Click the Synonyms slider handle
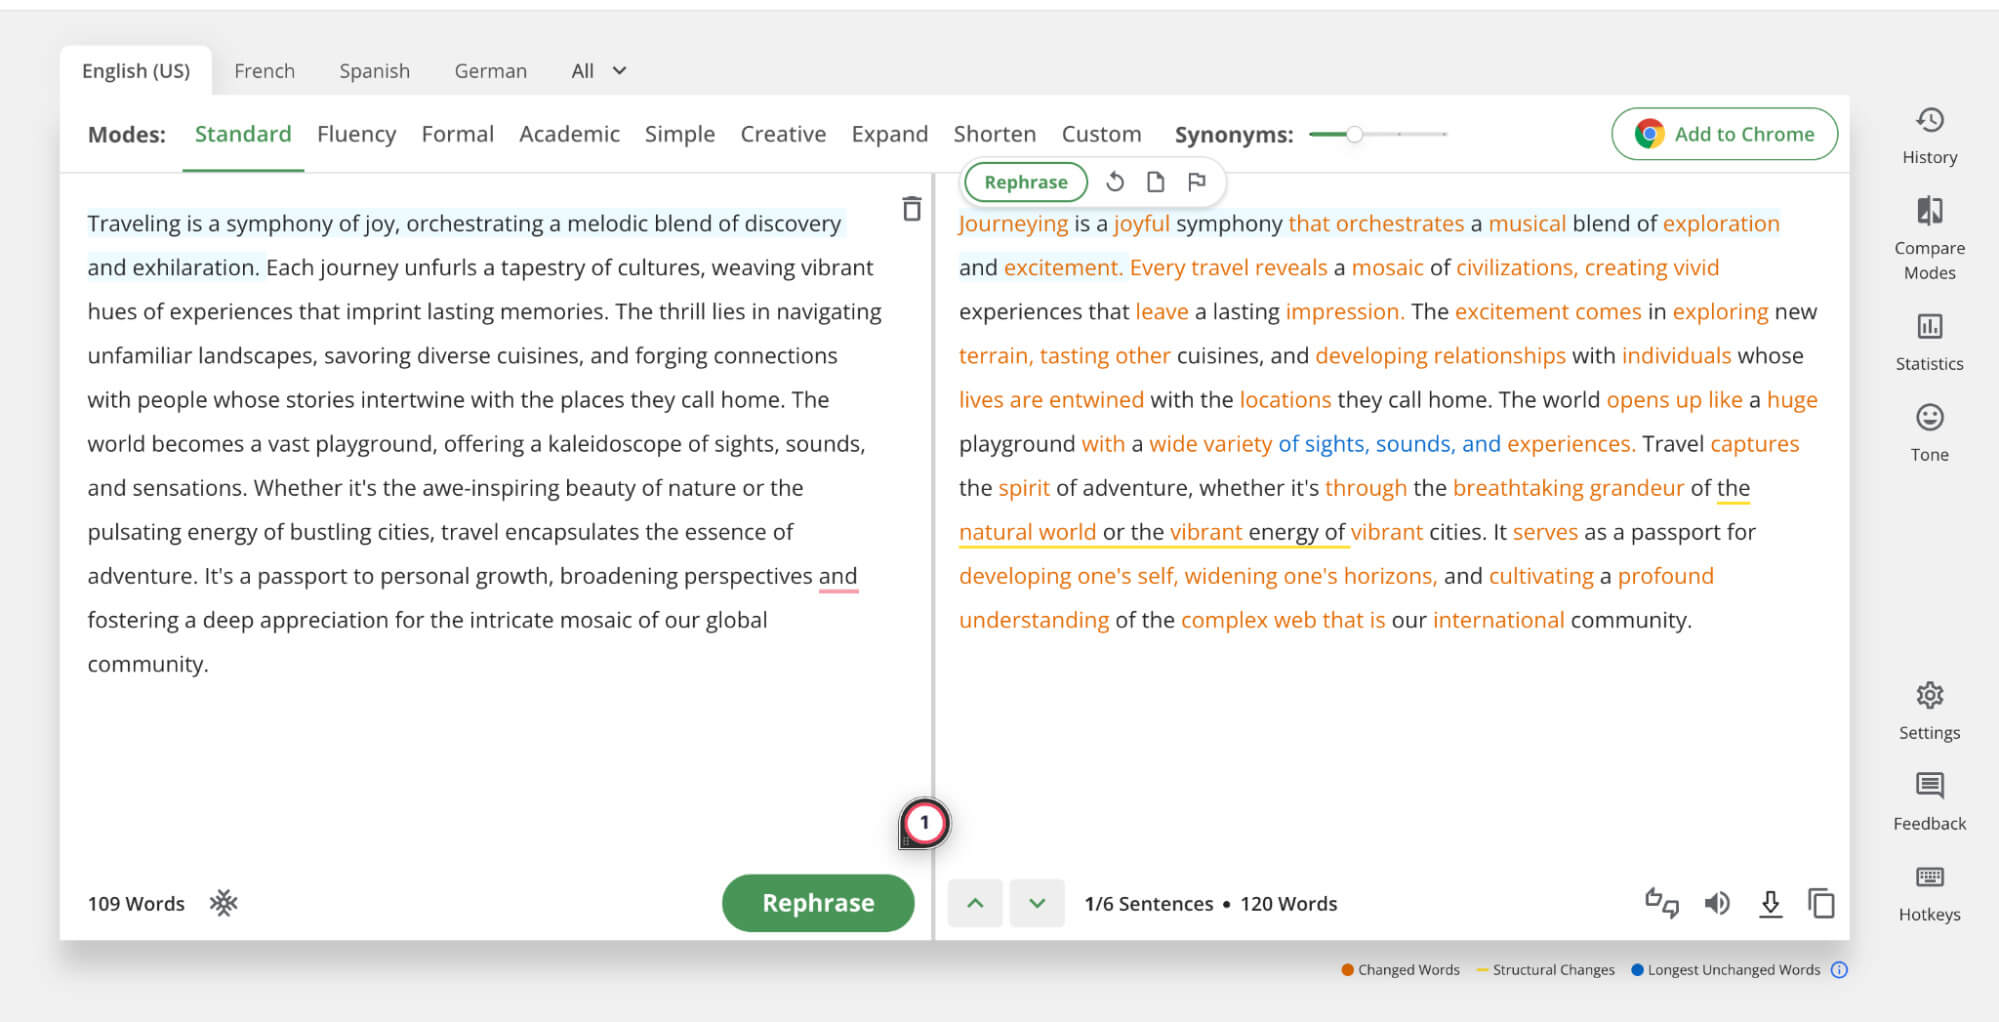 [1354, 134]
